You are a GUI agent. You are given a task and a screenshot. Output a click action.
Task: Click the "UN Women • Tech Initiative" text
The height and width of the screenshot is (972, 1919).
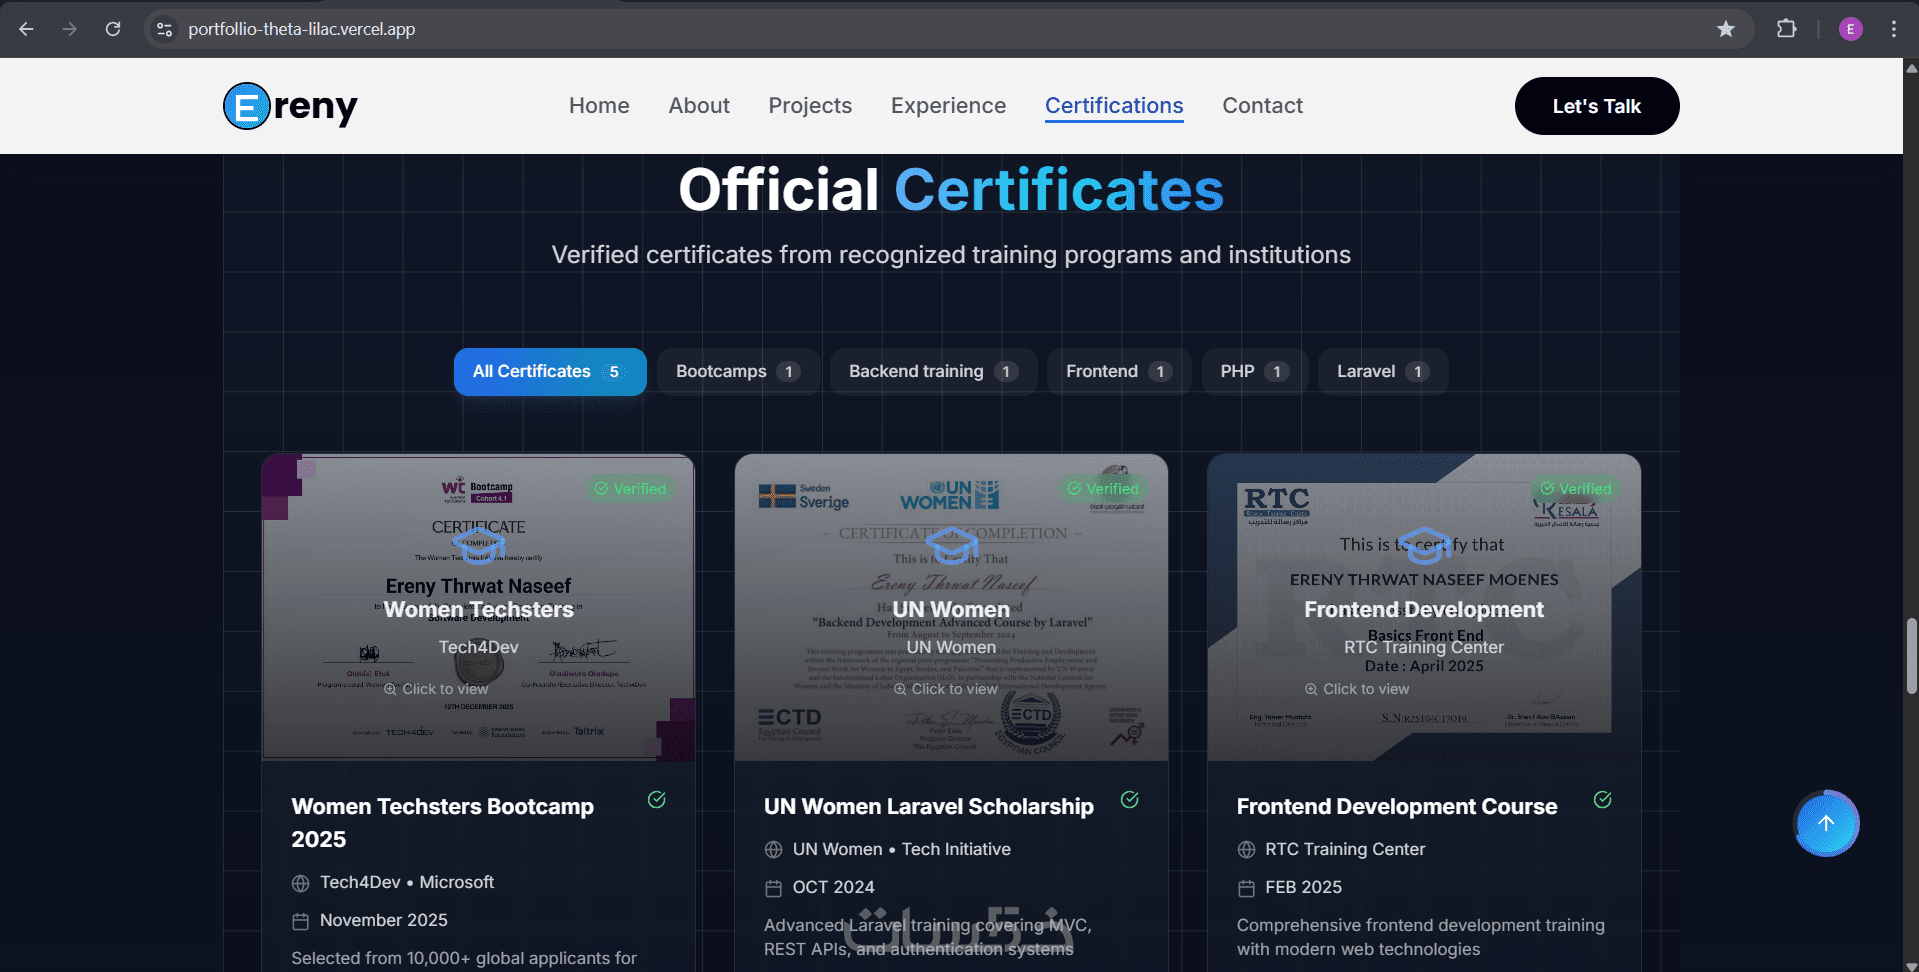tap(902, 850)
